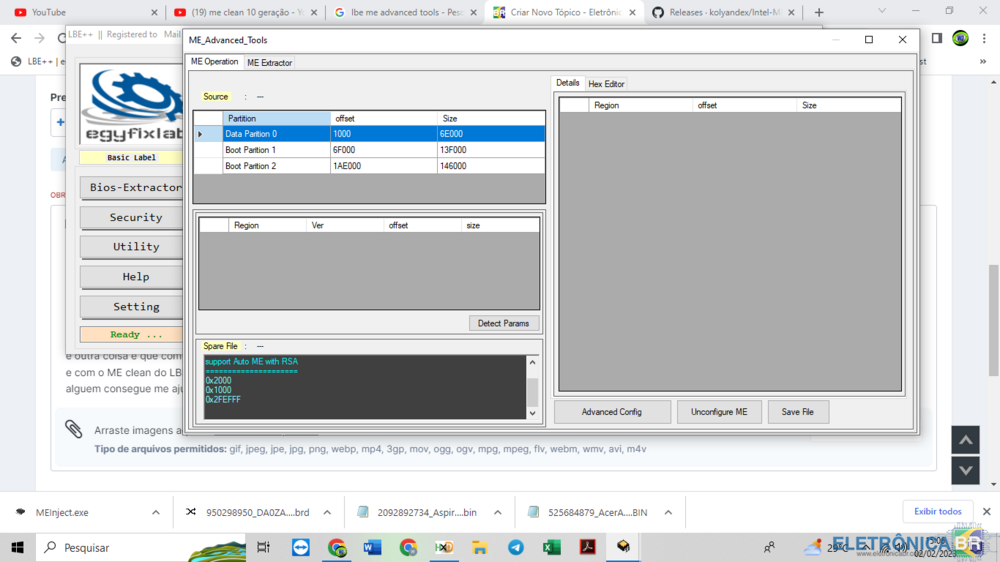The width and height of the screenshot is (1000, 562).
Task: Open Telegram in the taskbar
Action: (x=516, y=547)
